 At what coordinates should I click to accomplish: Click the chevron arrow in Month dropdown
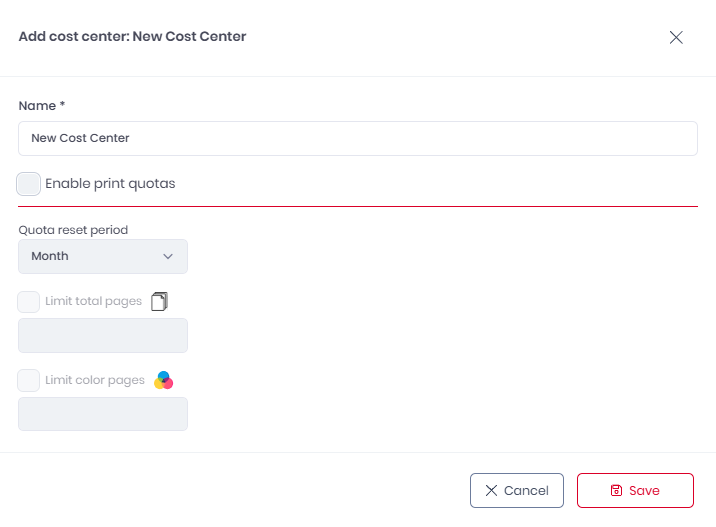coord(168,256)
